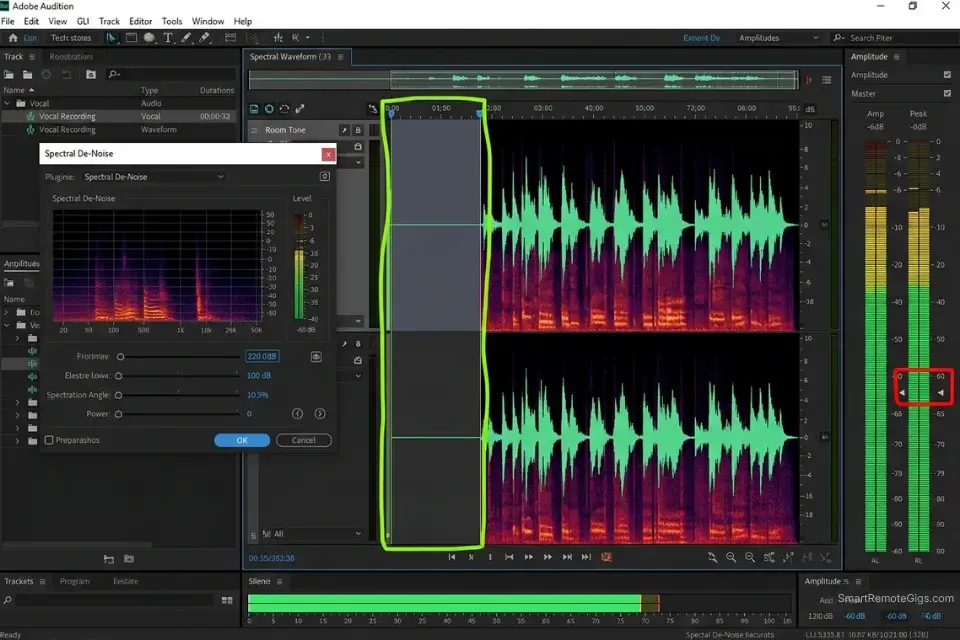This screenshot has width=960, height=640.
Task: Collapse the Vocal folder in Track list
Action: (x=7, y=104)
